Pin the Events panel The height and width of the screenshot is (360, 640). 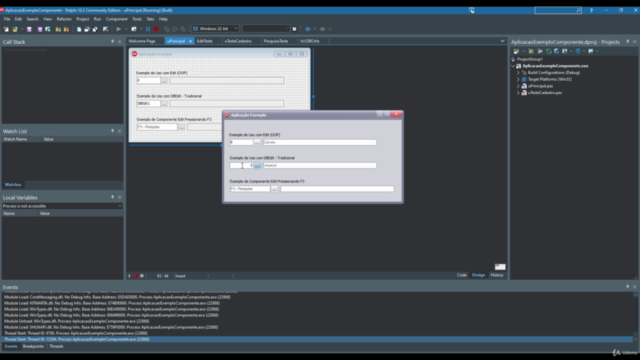pos(628,287)
